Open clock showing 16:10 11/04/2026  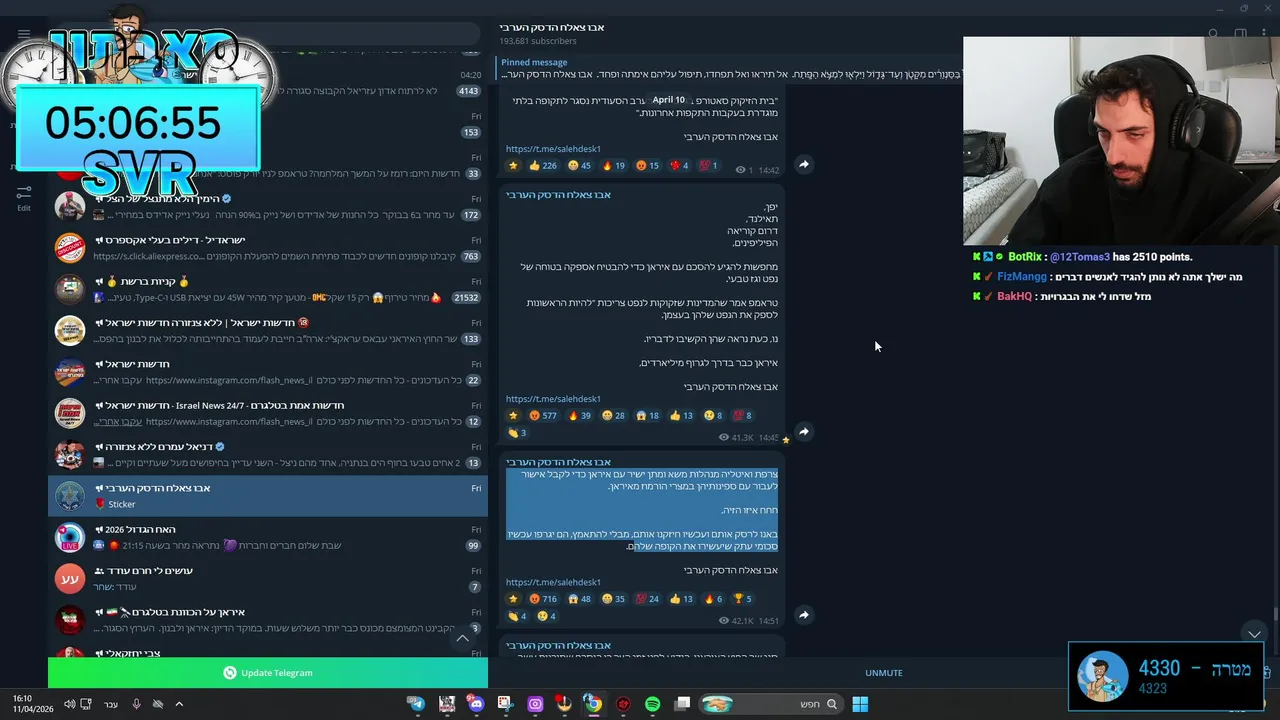pos(33,703)
